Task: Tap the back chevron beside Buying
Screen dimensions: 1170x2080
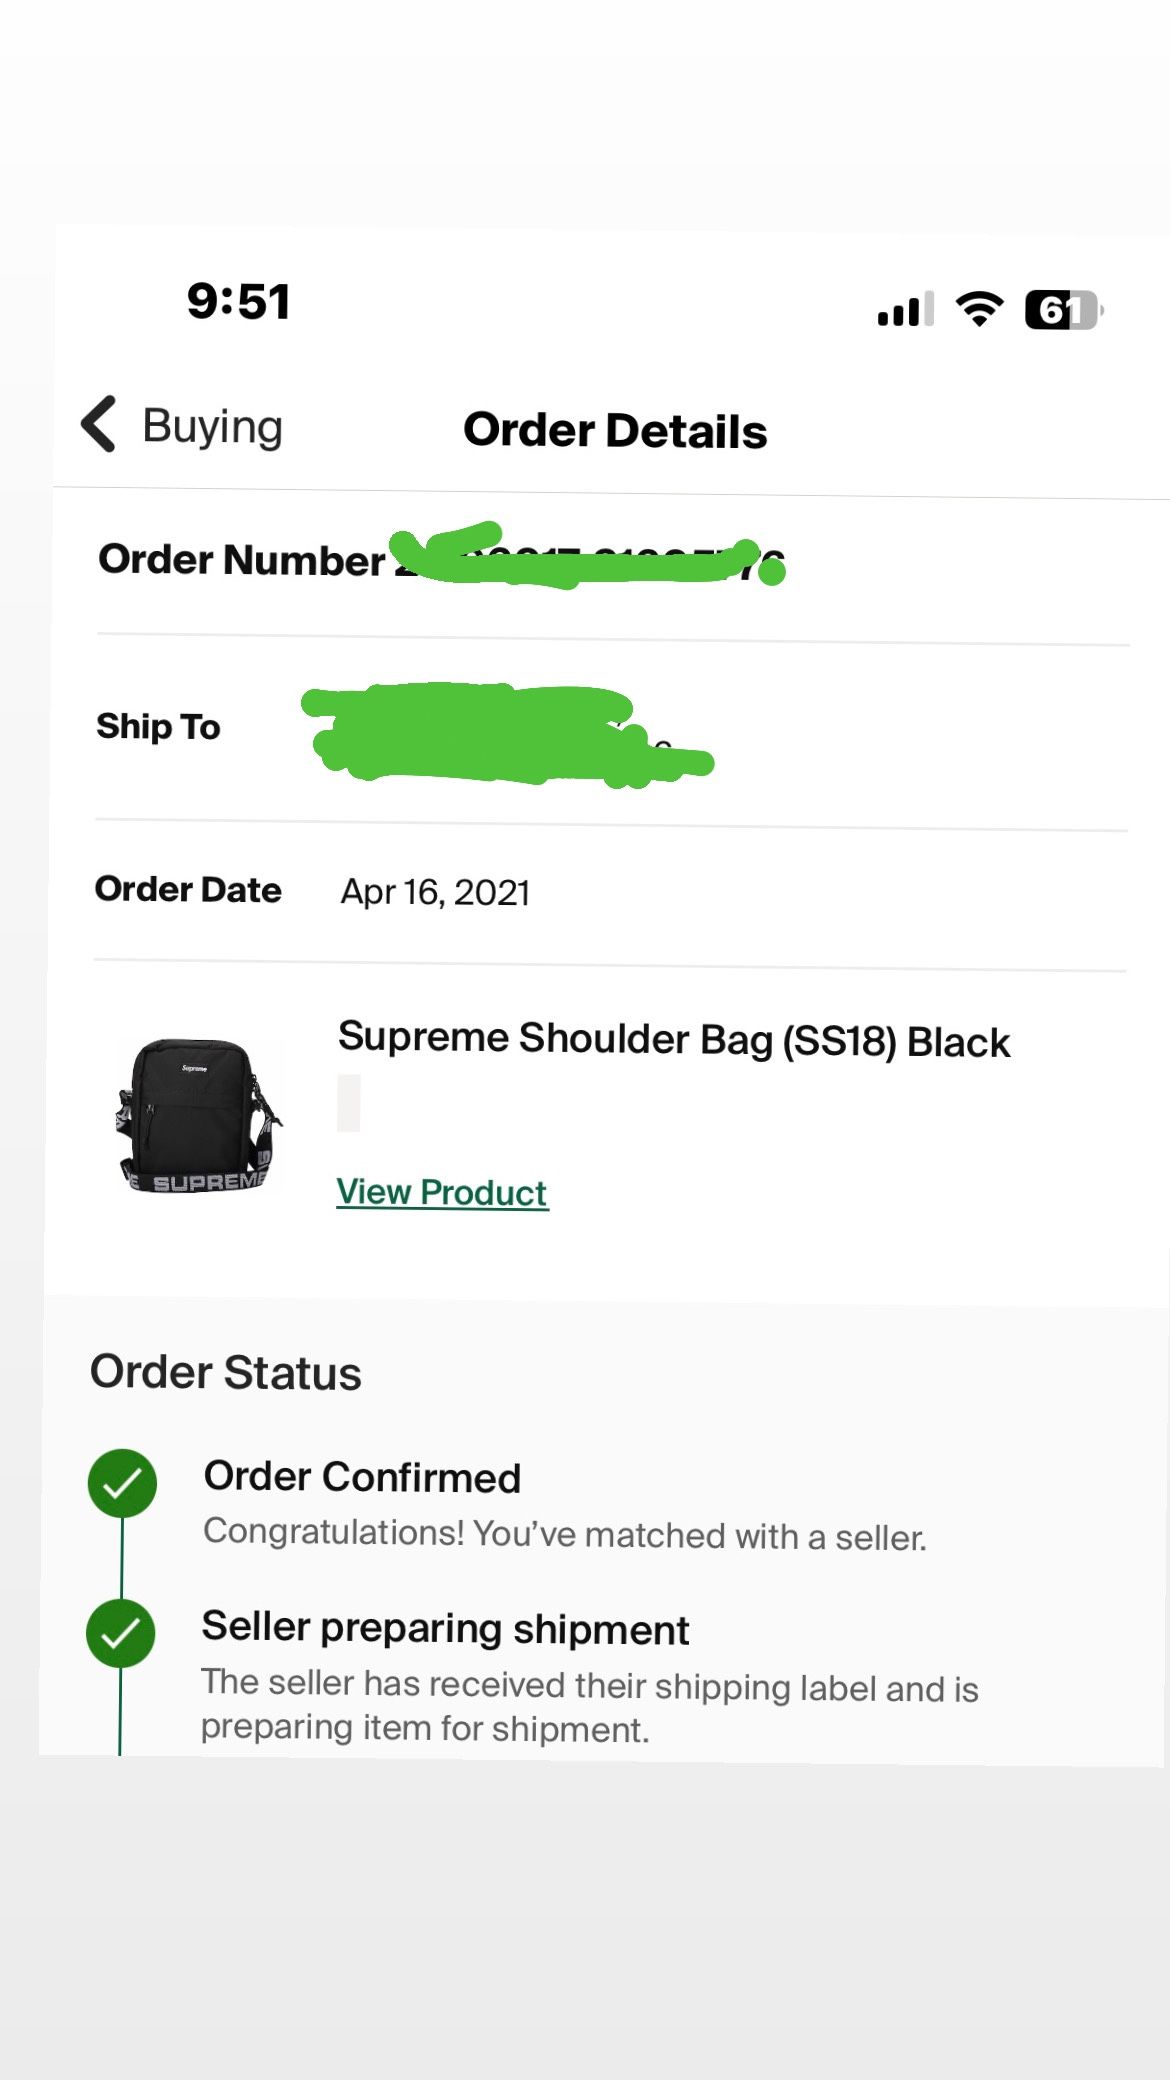Action: 97,425
